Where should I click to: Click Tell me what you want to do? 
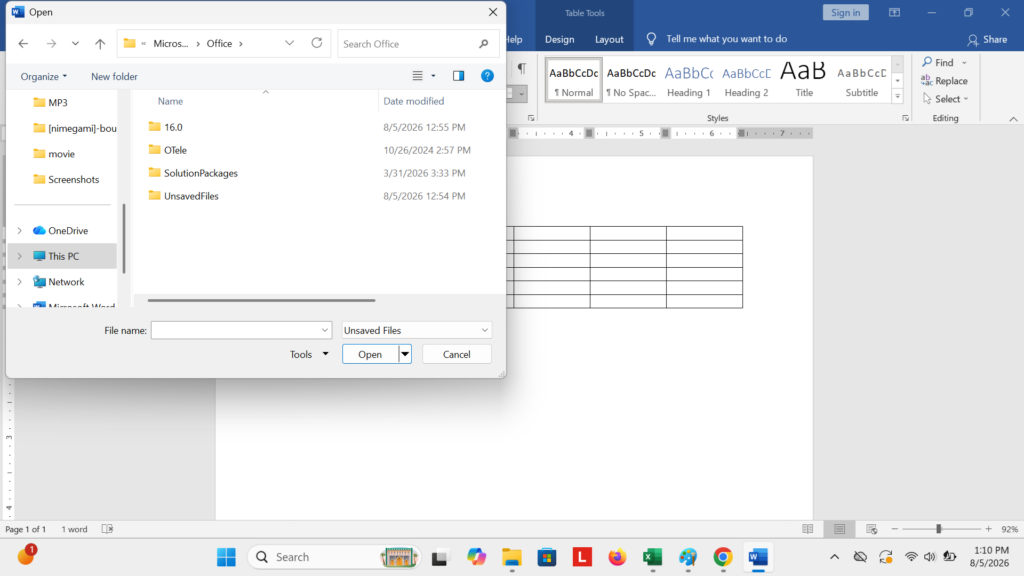[726, 39]
